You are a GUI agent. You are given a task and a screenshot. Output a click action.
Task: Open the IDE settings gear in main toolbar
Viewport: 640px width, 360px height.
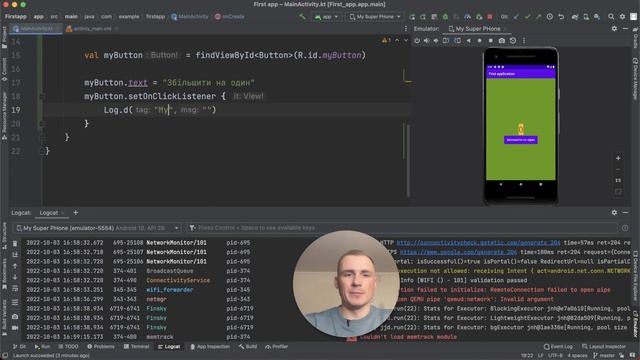[622, 17]
